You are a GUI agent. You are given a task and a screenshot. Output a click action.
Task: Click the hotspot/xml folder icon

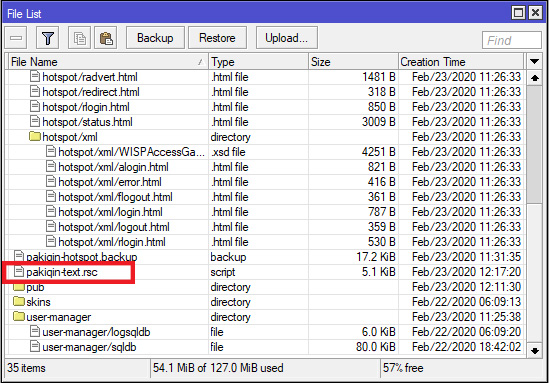pos(35,136)
